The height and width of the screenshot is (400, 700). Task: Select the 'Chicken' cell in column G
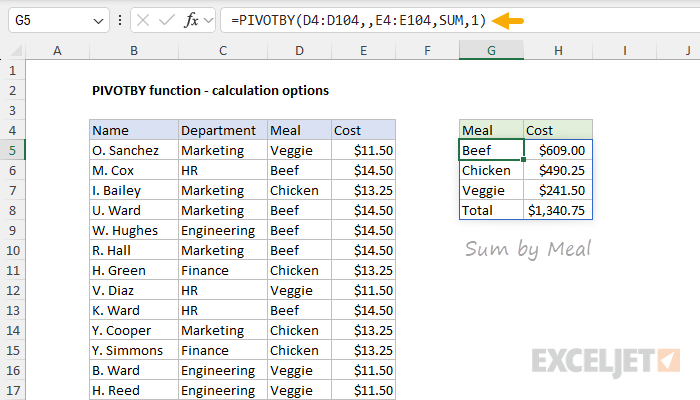[491, 171]
